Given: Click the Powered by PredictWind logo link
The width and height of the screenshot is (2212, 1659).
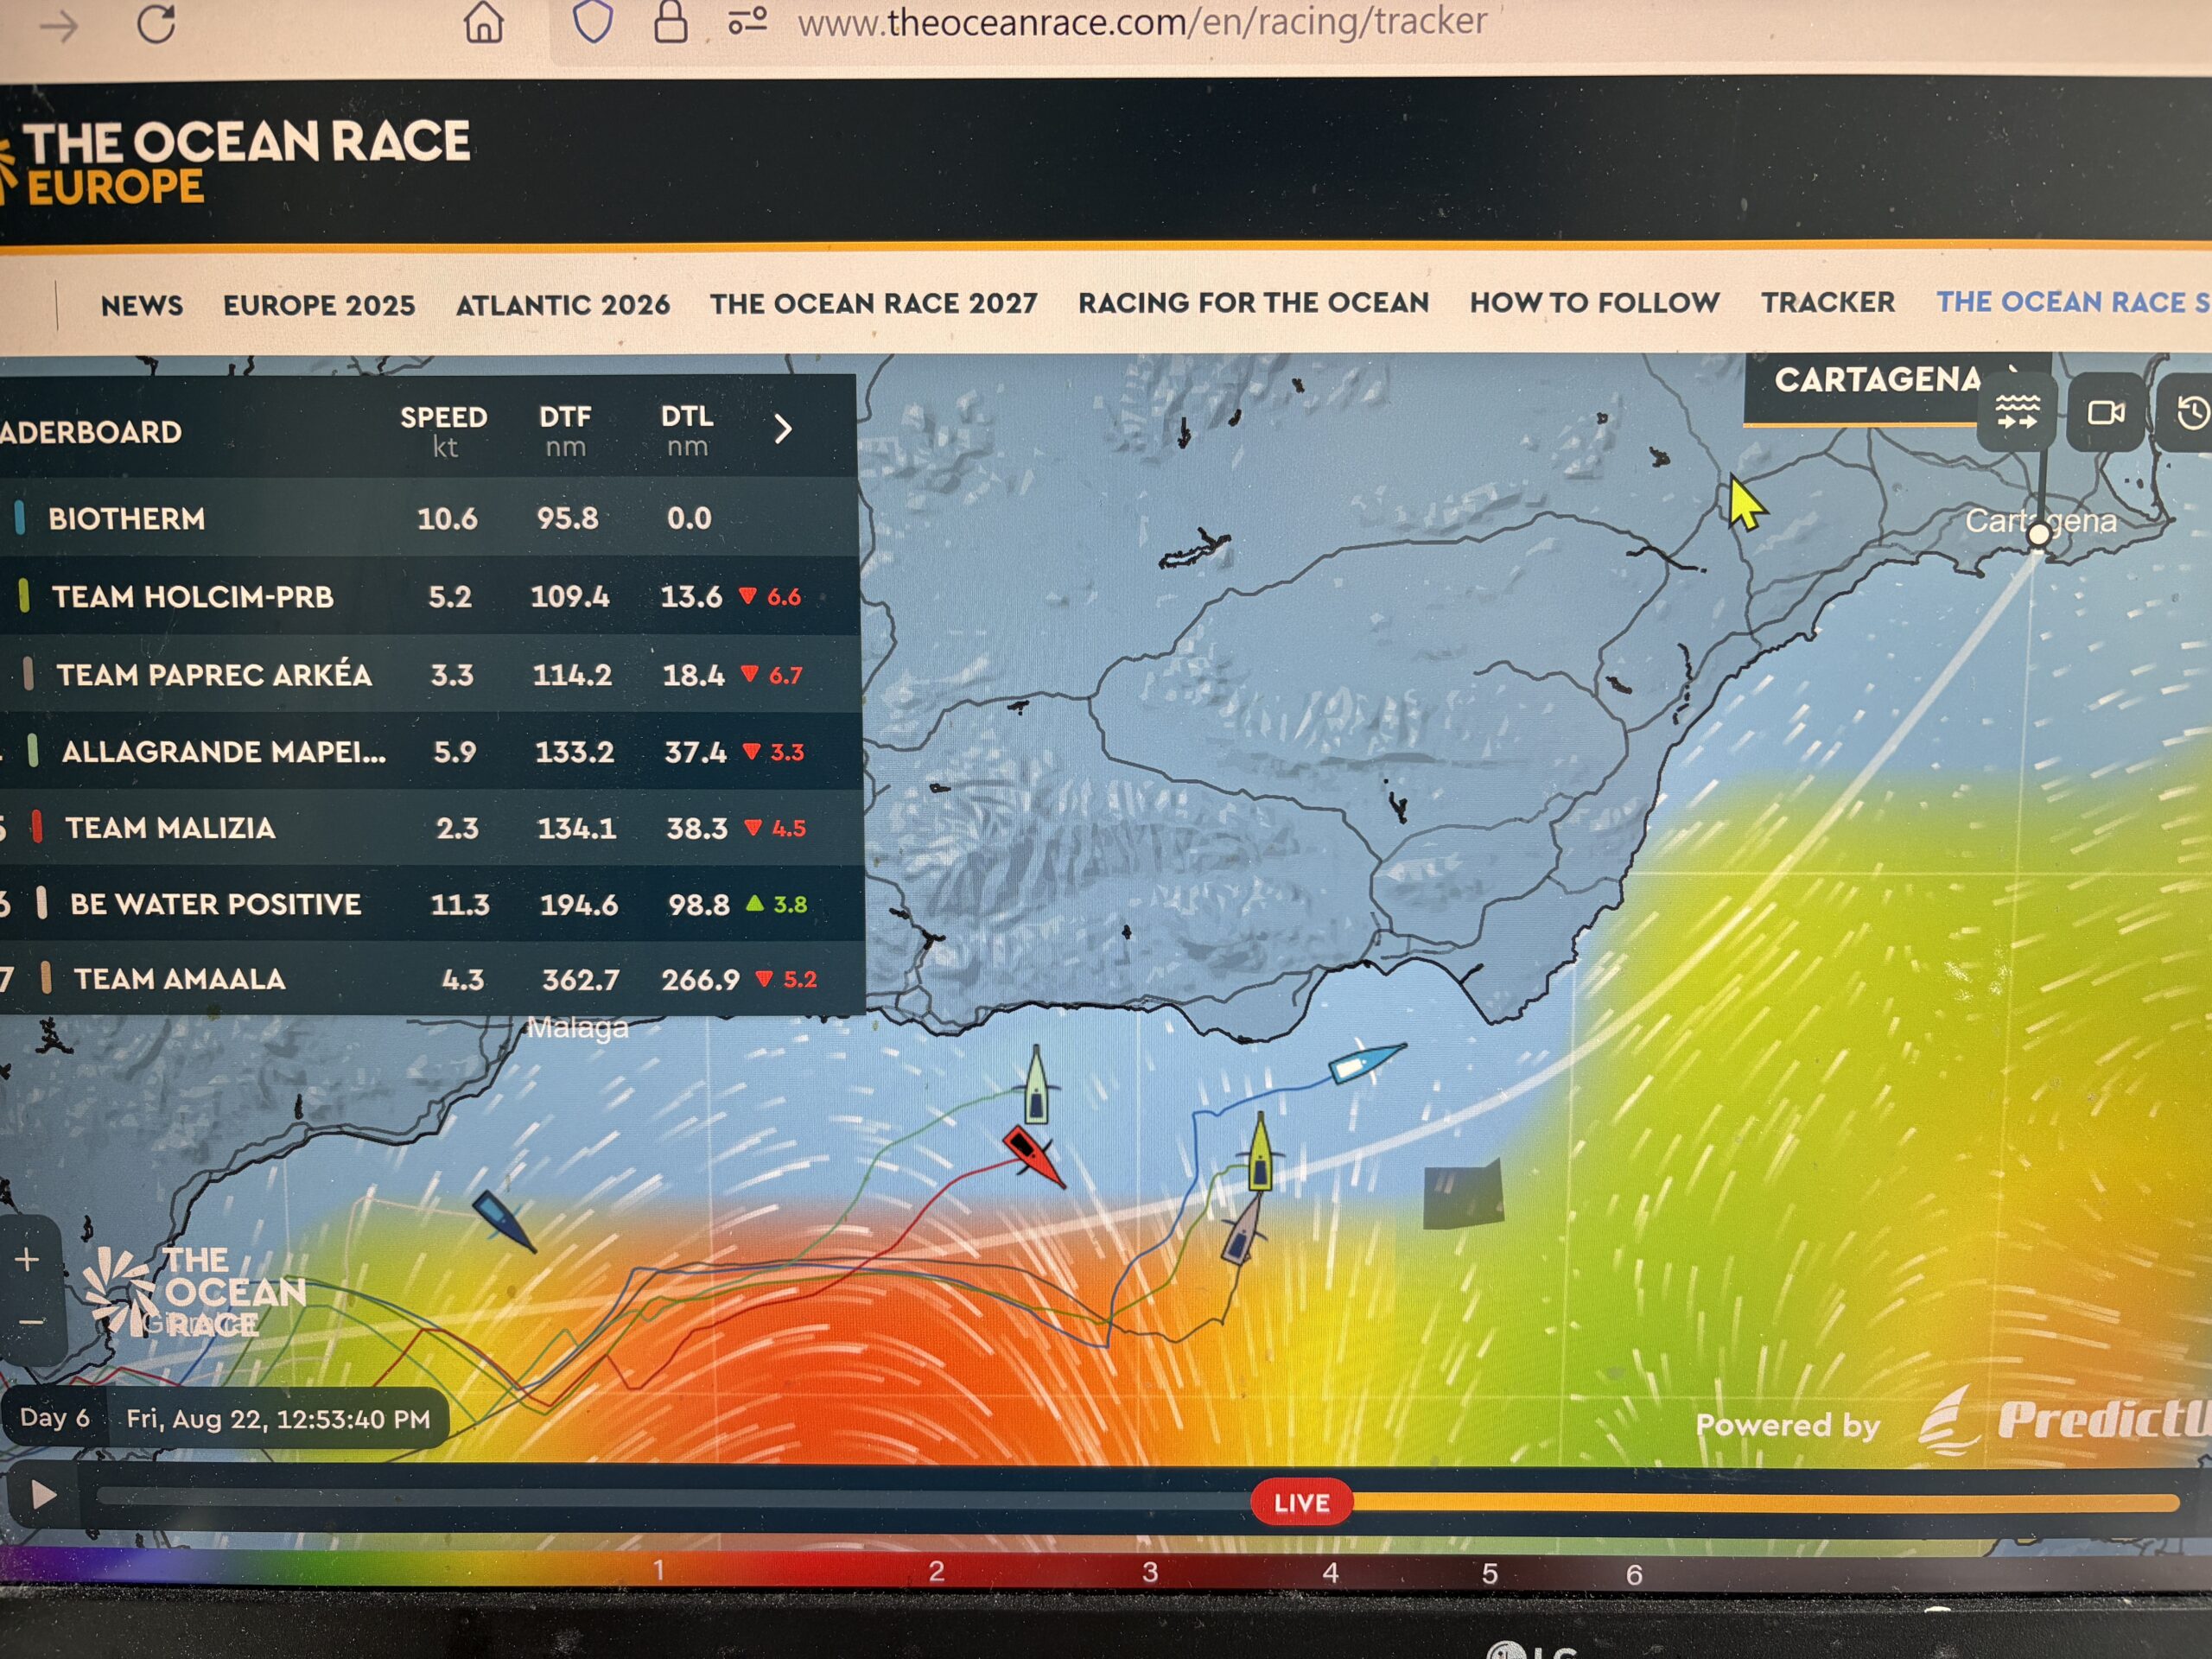Looking at the screenshot, I should (x=1953, y=1422).
